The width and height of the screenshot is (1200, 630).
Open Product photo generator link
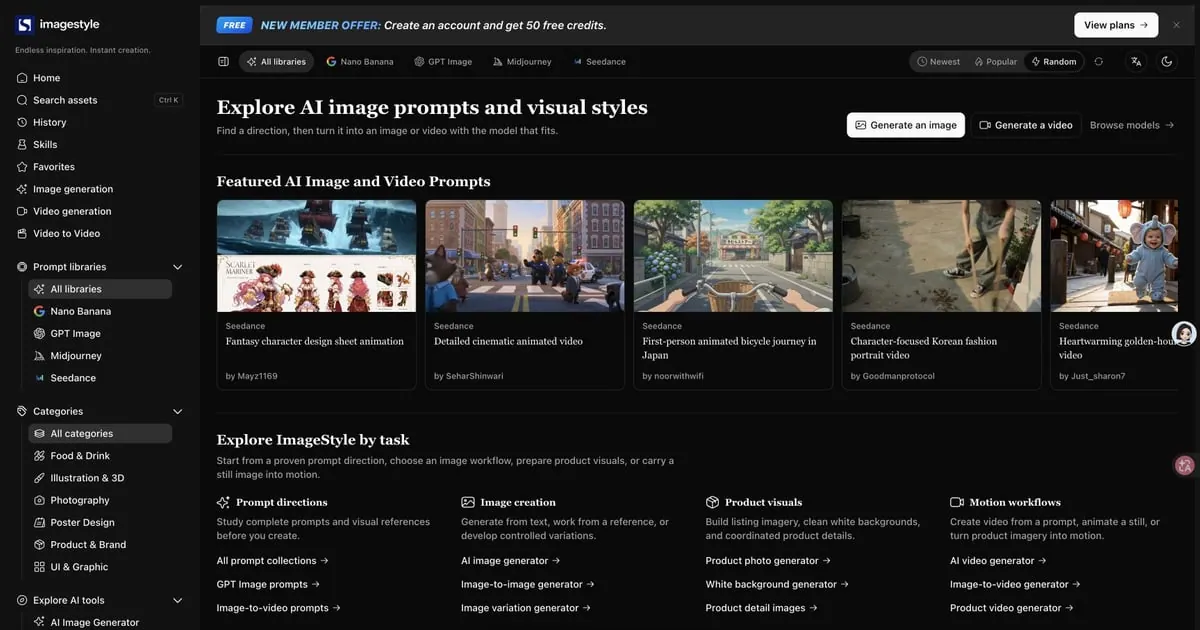(x=768, y=561)
